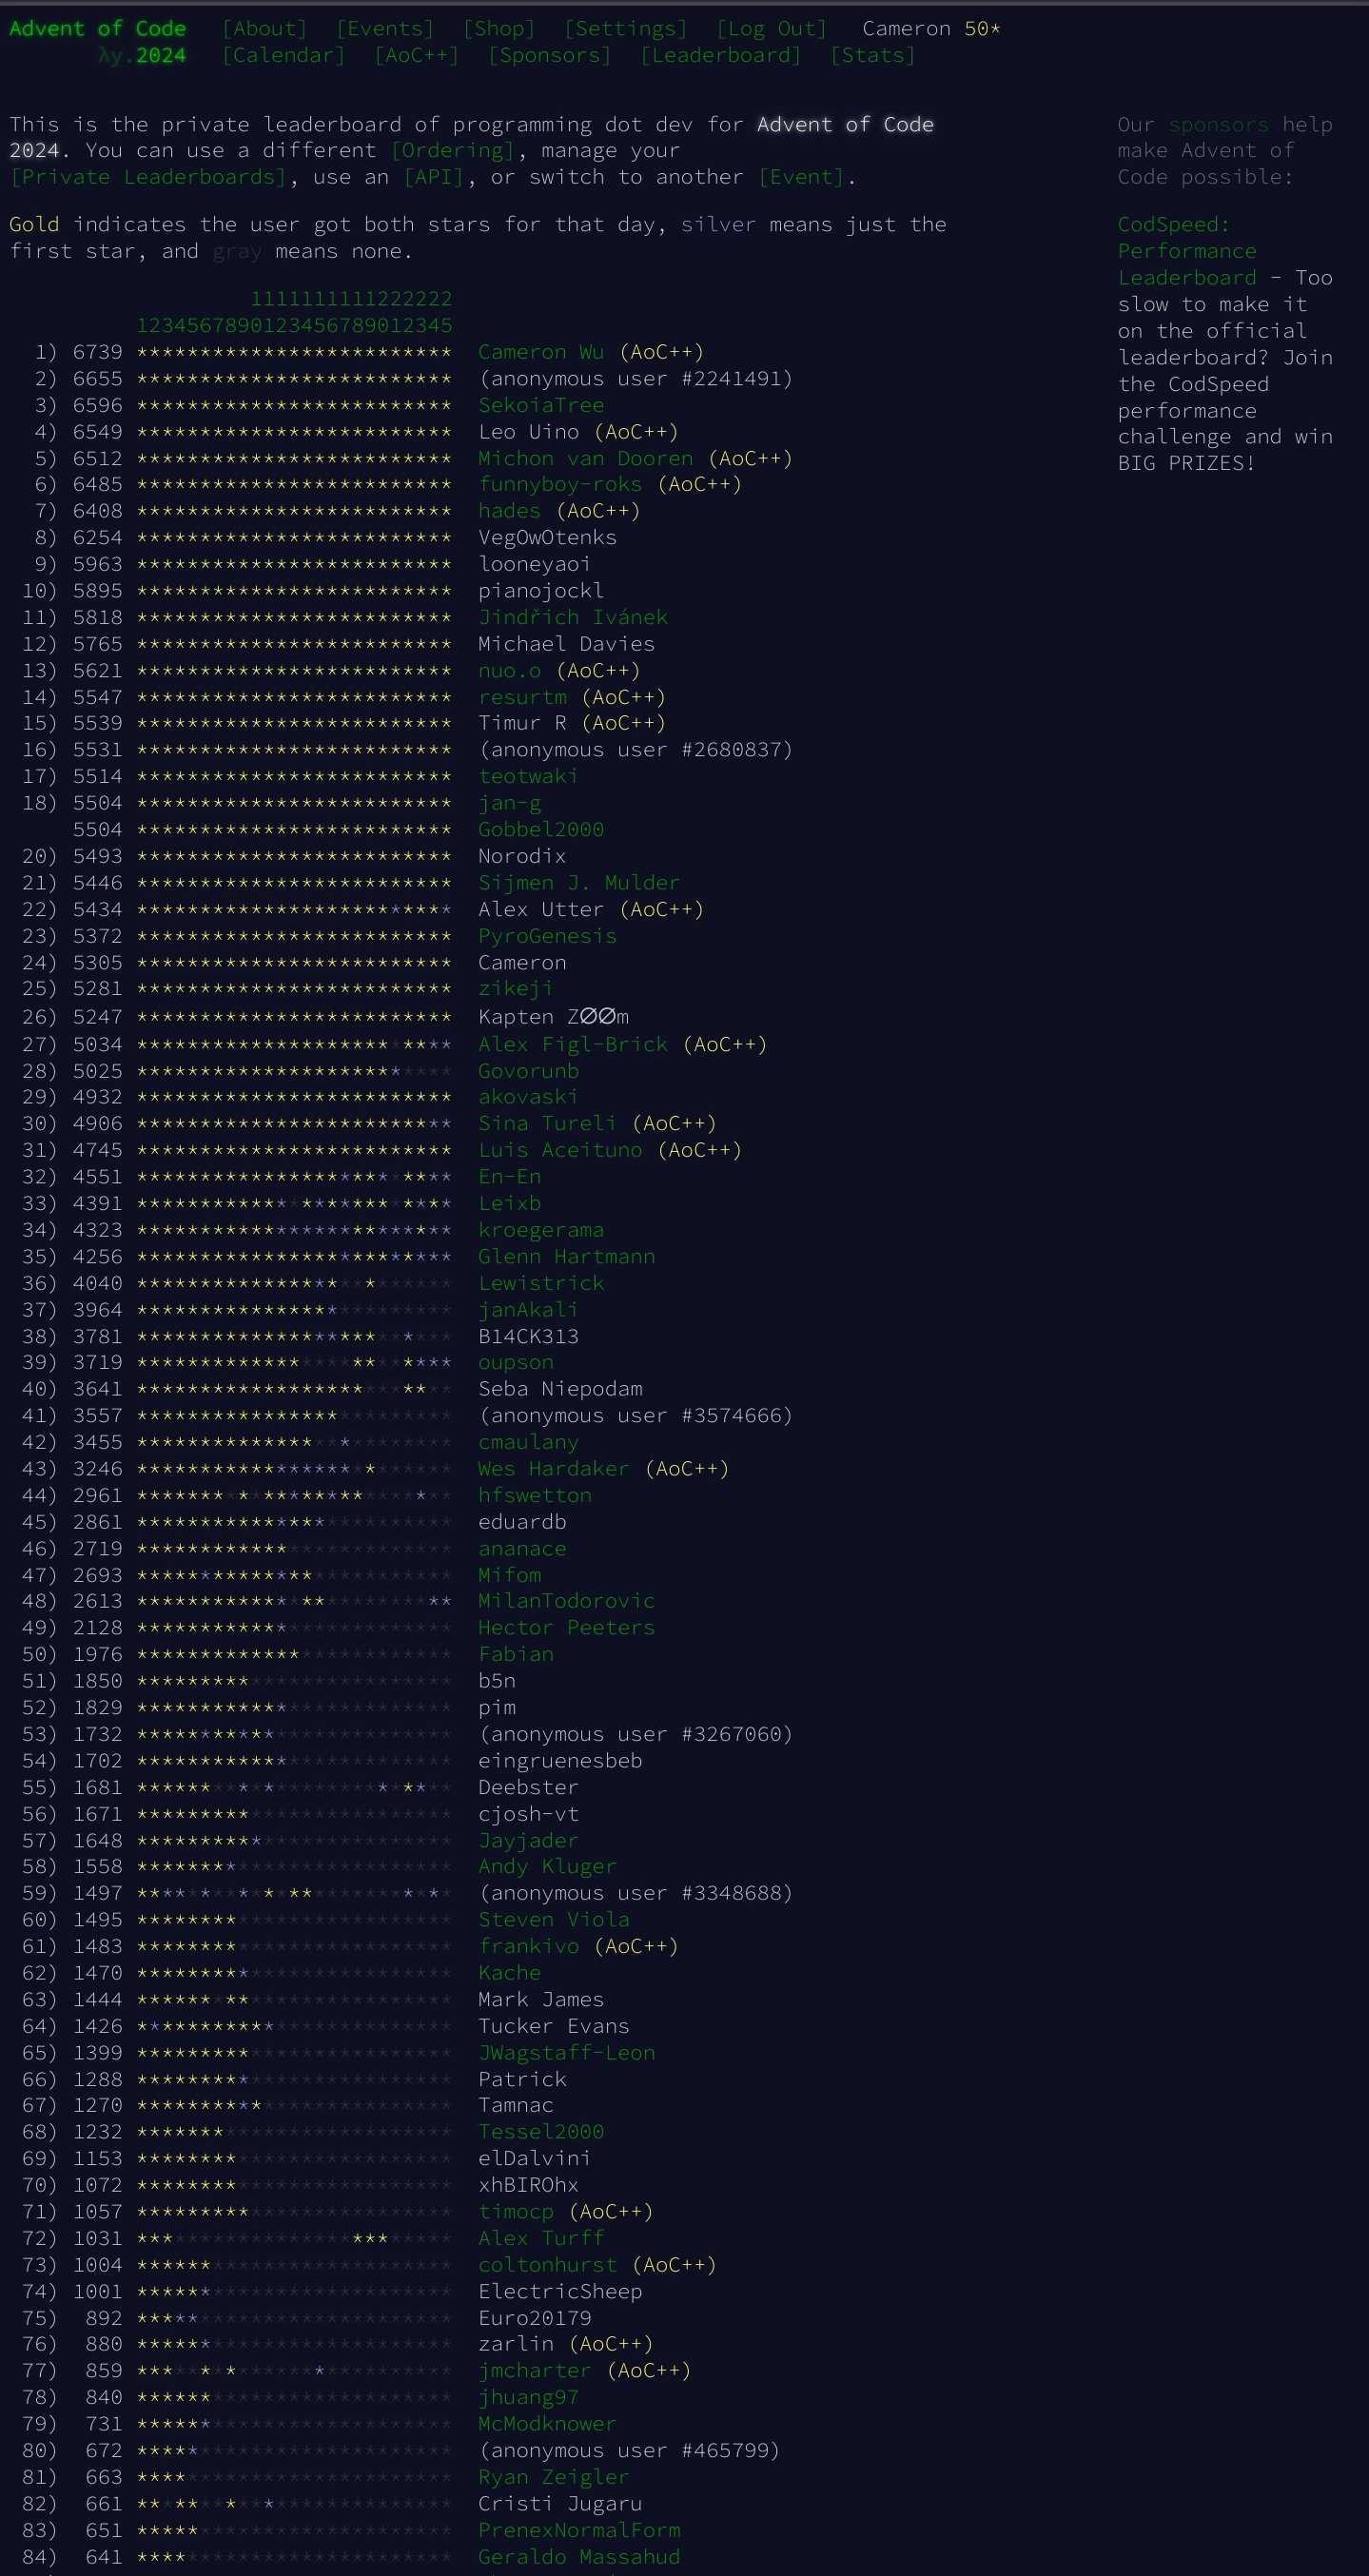Go to the Events page
This screenshot has width=1369, height=2576.
[x=385, y=28]
